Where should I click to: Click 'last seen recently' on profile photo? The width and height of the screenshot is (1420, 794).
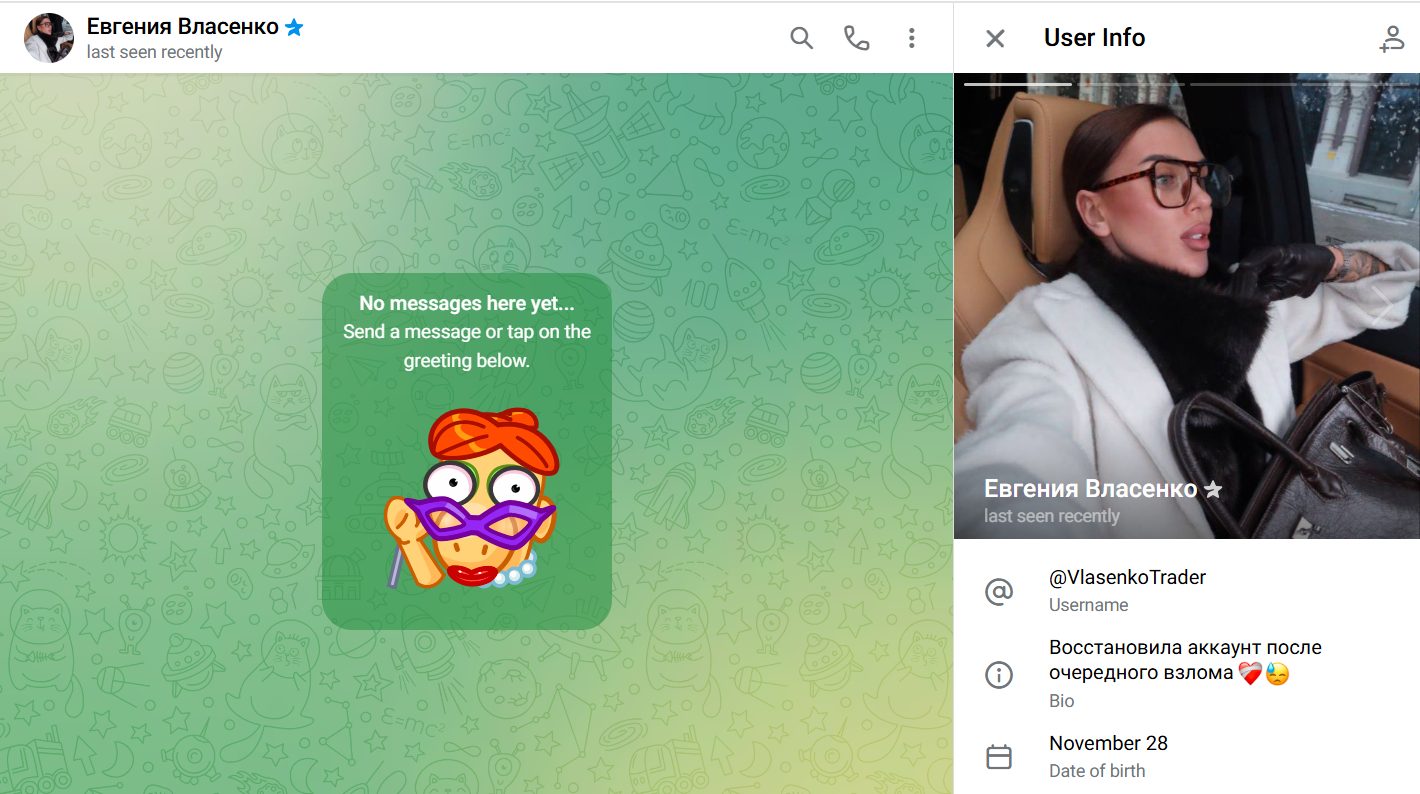pos(1051,516)
